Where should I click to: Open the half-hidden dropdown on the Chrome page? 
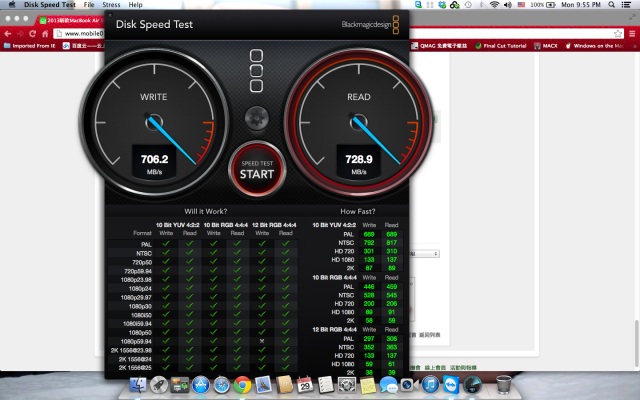pos(424,254)
